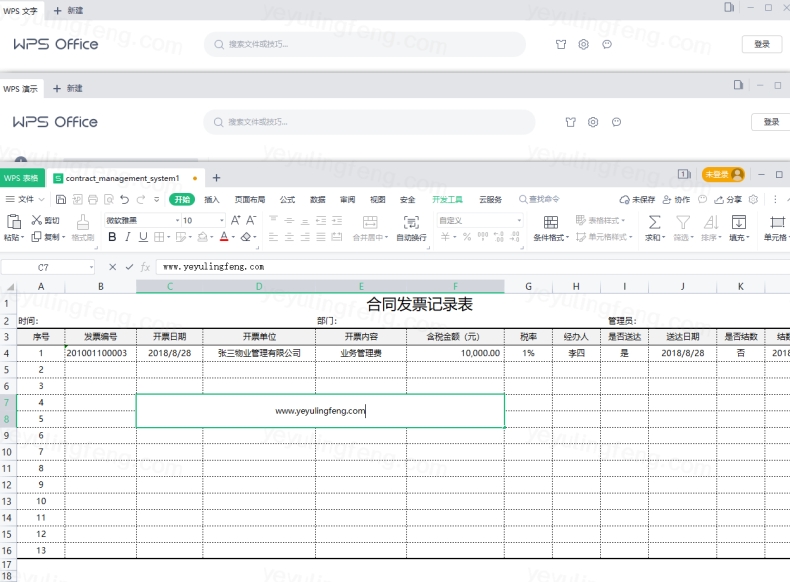This screenshot has width=790, height=582.
Task: Click the settings gear beside 分享
Action: pos(753,200)
